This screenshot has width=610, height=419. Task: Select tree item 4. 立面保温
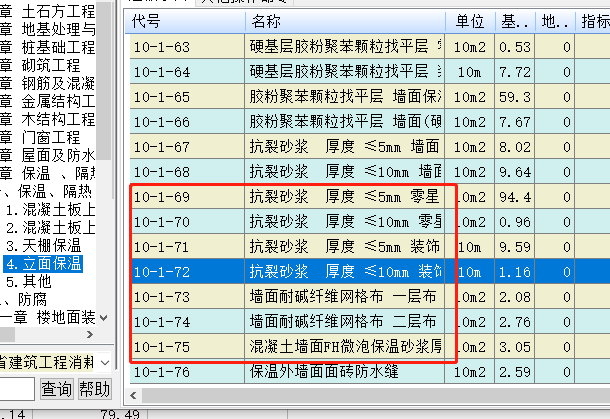[43, 263]
